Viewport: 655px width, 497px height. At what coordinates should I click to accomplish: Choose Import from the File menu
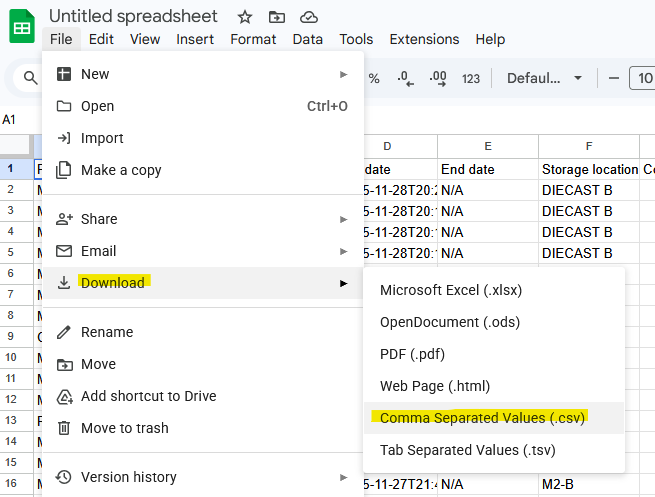tap(203, 138)
